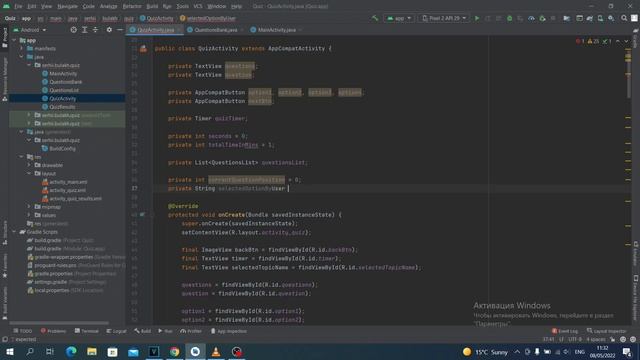Screen dimensions: 640x360
Task: Run the app with the green play button
Action: (477, 18)
